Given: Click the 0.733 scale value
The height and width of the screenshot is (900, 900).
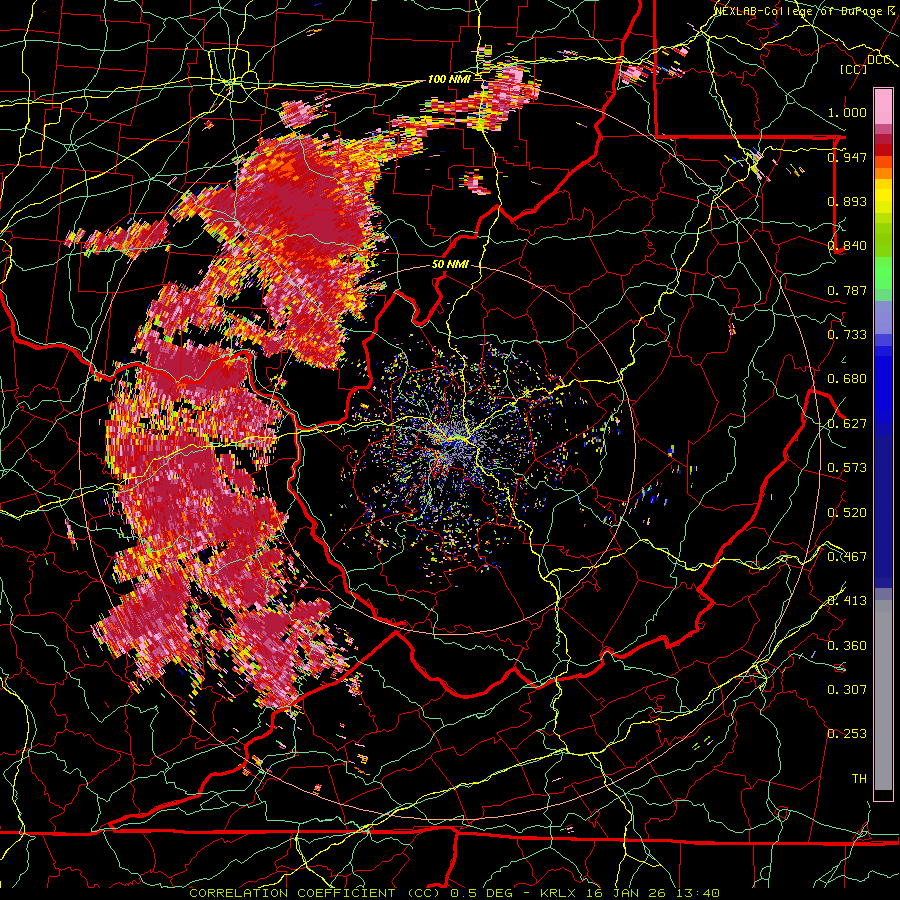Looking at the screenshot, I should 847,335.
